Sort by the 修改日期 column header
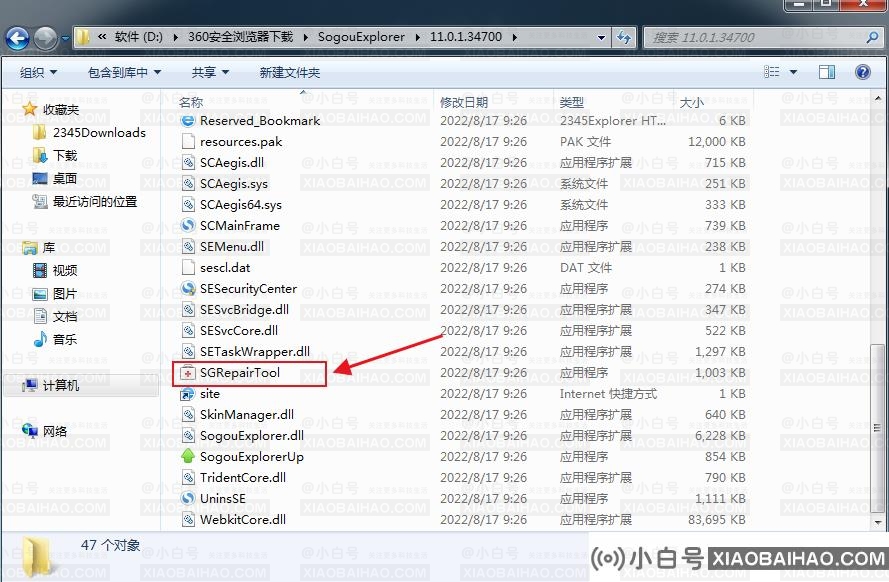The image size is (889, 582). pyautogui.click(x=464, y=103)
